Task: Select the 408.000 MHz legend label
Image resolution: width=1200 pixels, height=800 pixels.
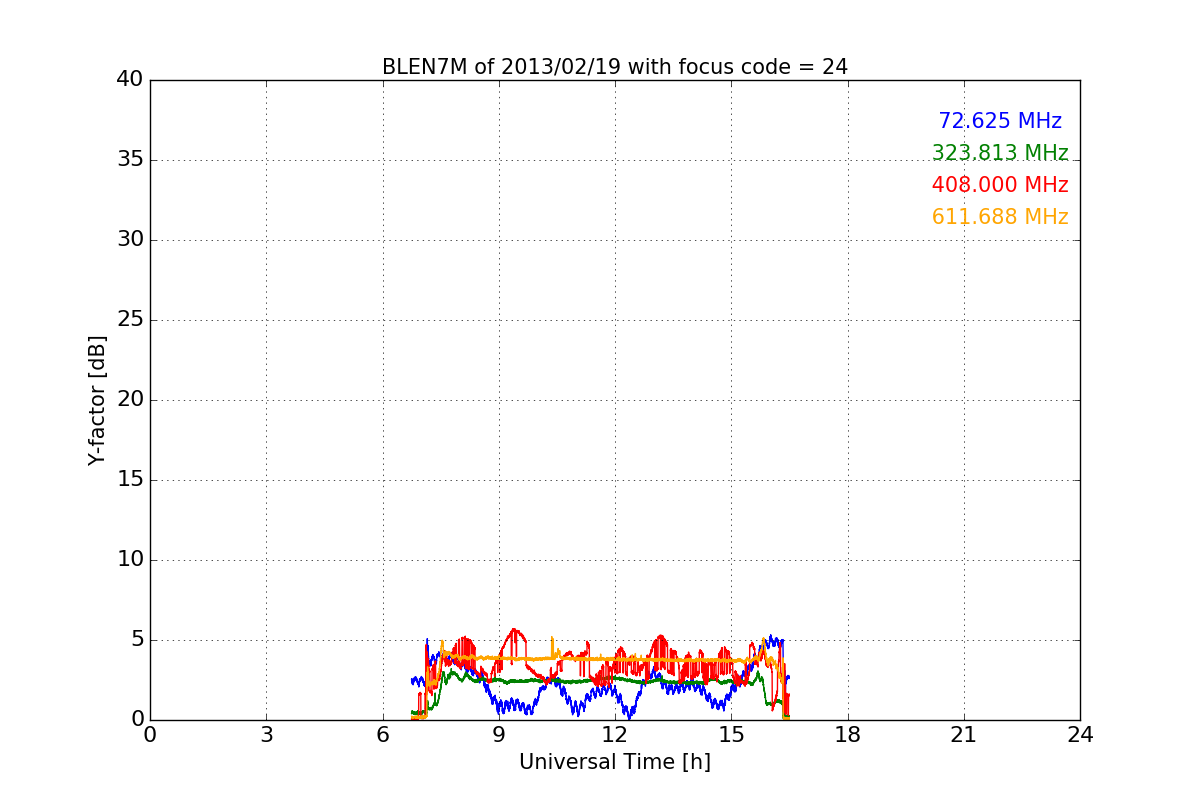Action: pyautogui.click(x=1000, y=185)
